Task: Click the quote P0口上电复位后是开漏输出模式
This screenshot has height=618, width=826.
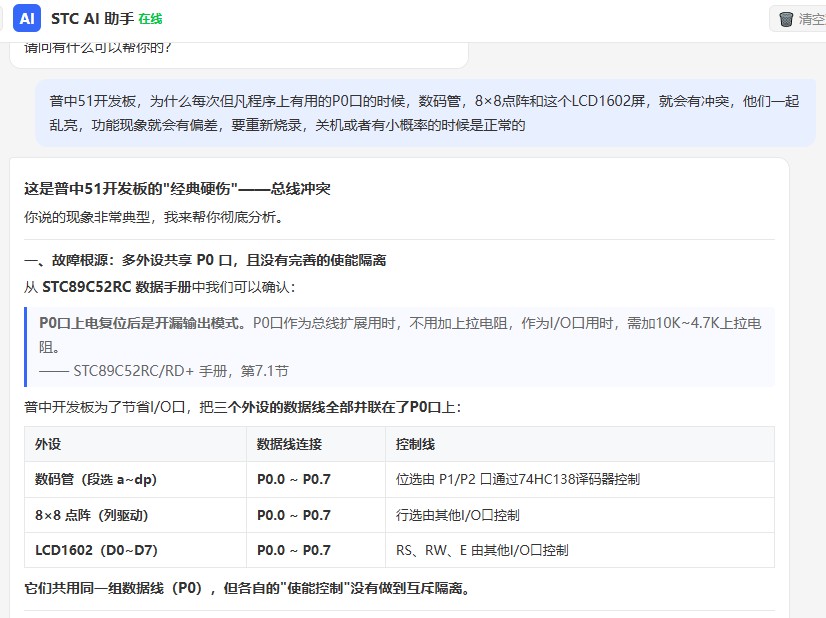Action: click(x=143, y=323)
